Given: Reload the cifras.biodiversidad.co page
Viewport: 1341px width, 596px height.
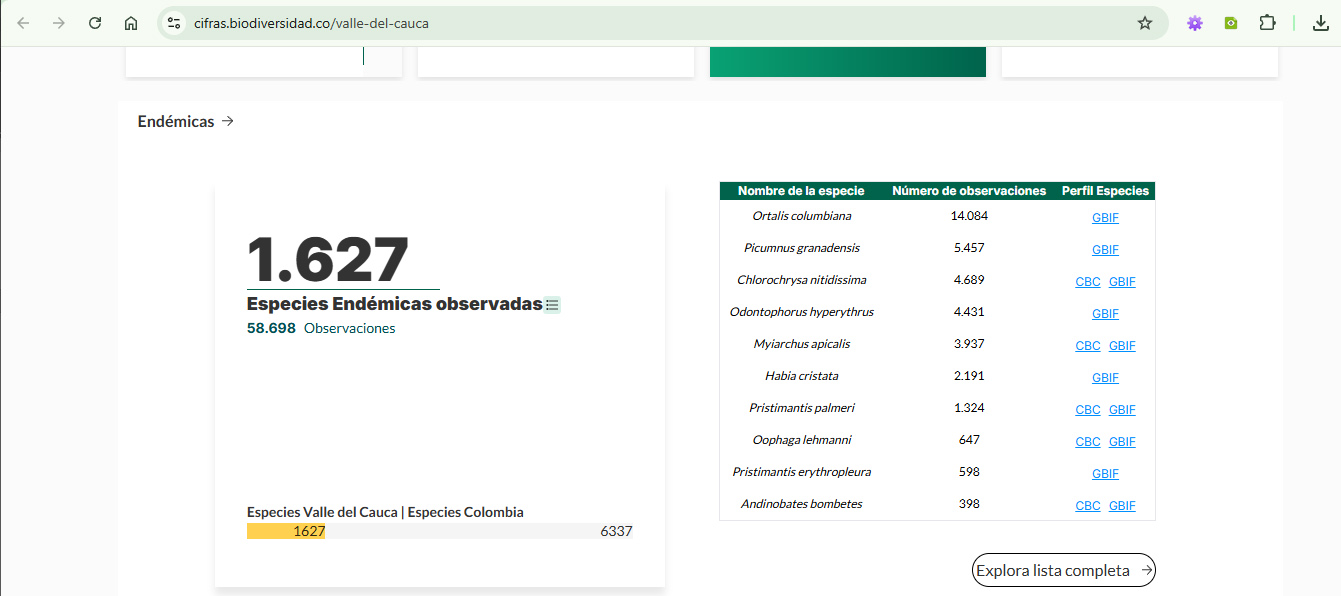Looking at the screenshot, I should point(95,23).
